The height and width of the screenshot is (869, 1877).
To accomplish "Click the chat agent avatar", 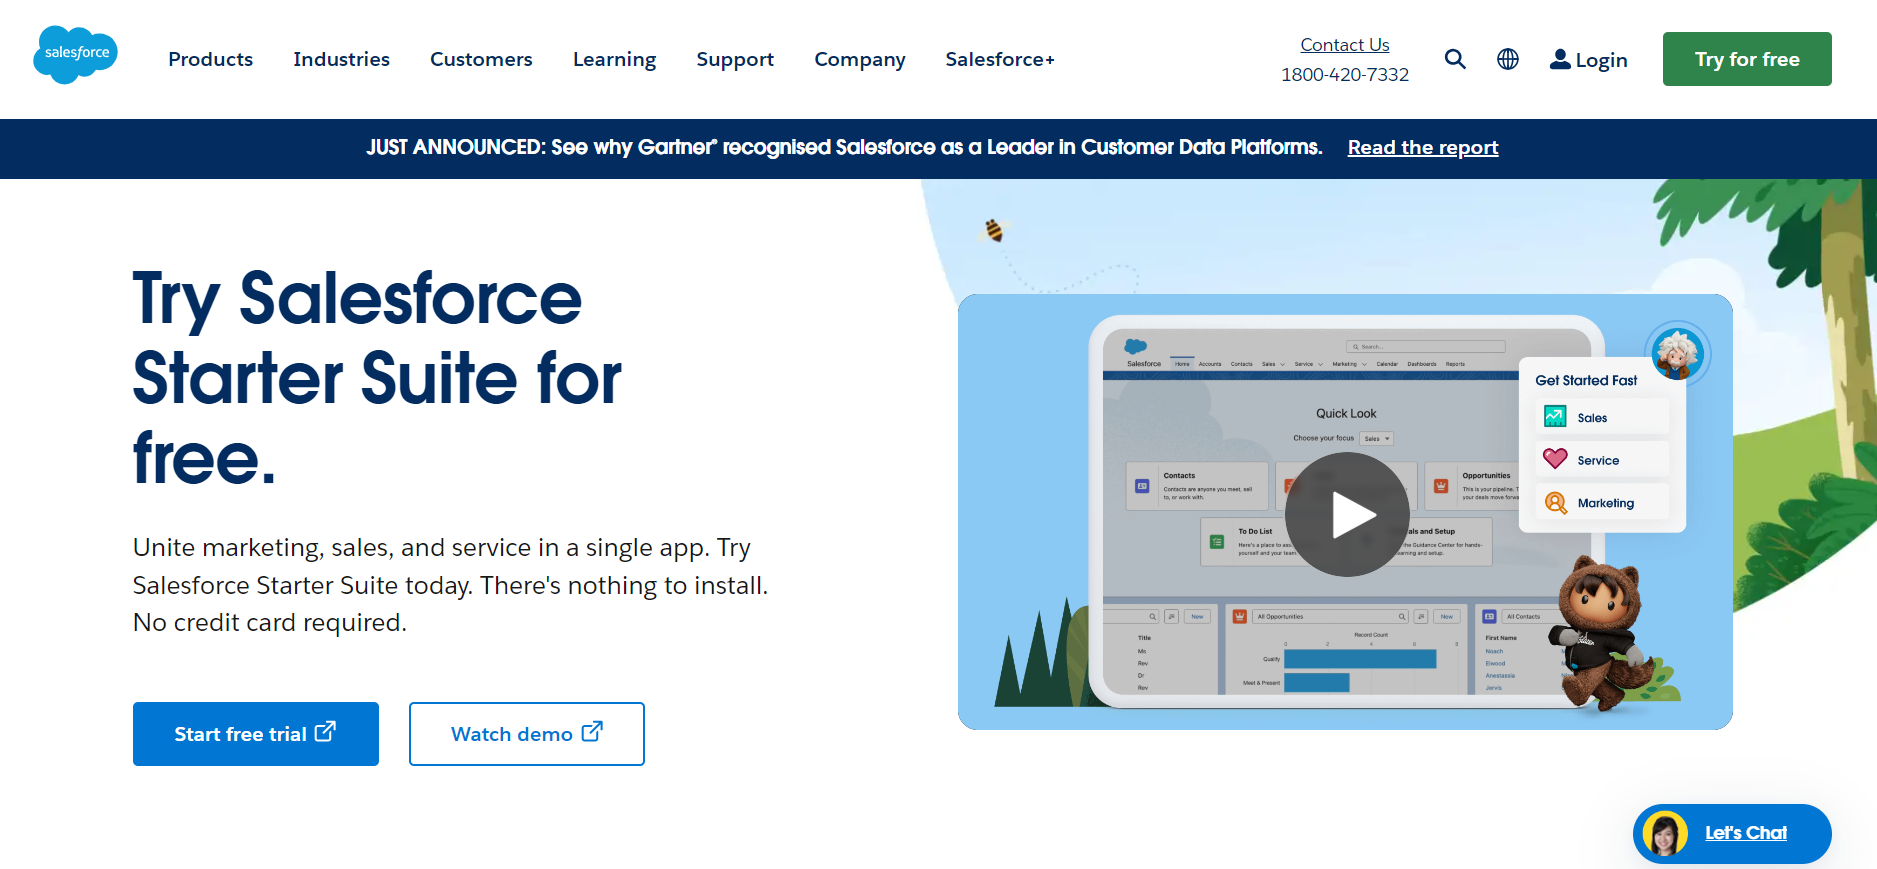I will coord(1664,833).
